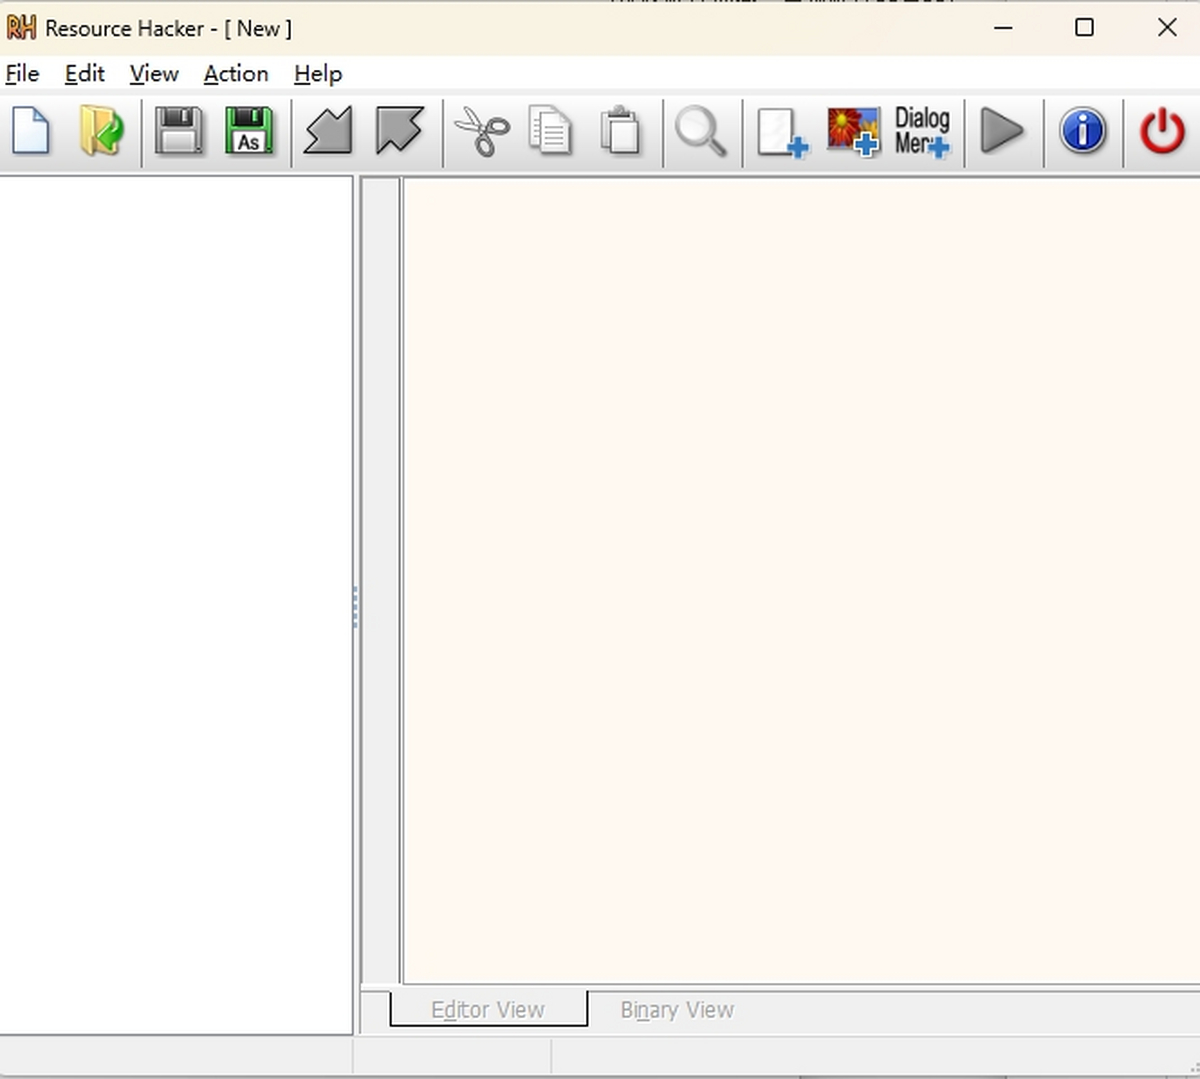Open the Action menu
Viewport: 1200px width, 1079px height.
coord(236,74)
